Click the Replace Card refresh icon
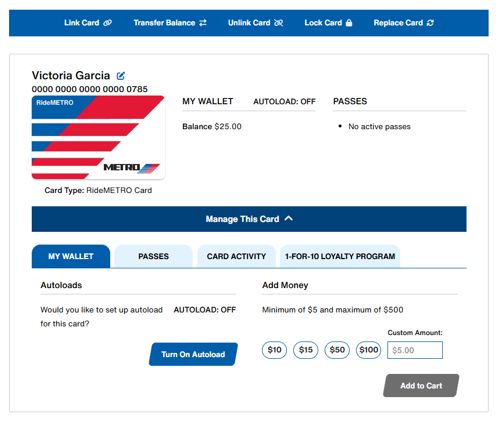The width and height of the screenshot is (500, 424). [x=430, y=23]
